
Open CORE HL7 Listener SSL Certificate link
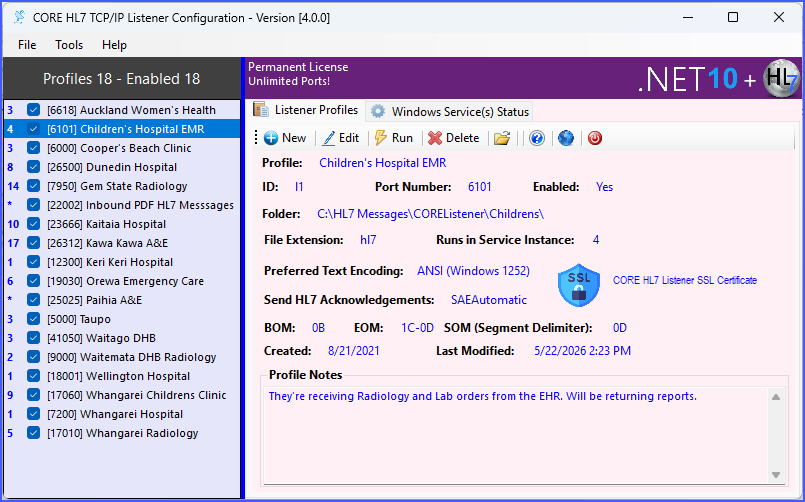click(x=684, y=280)
